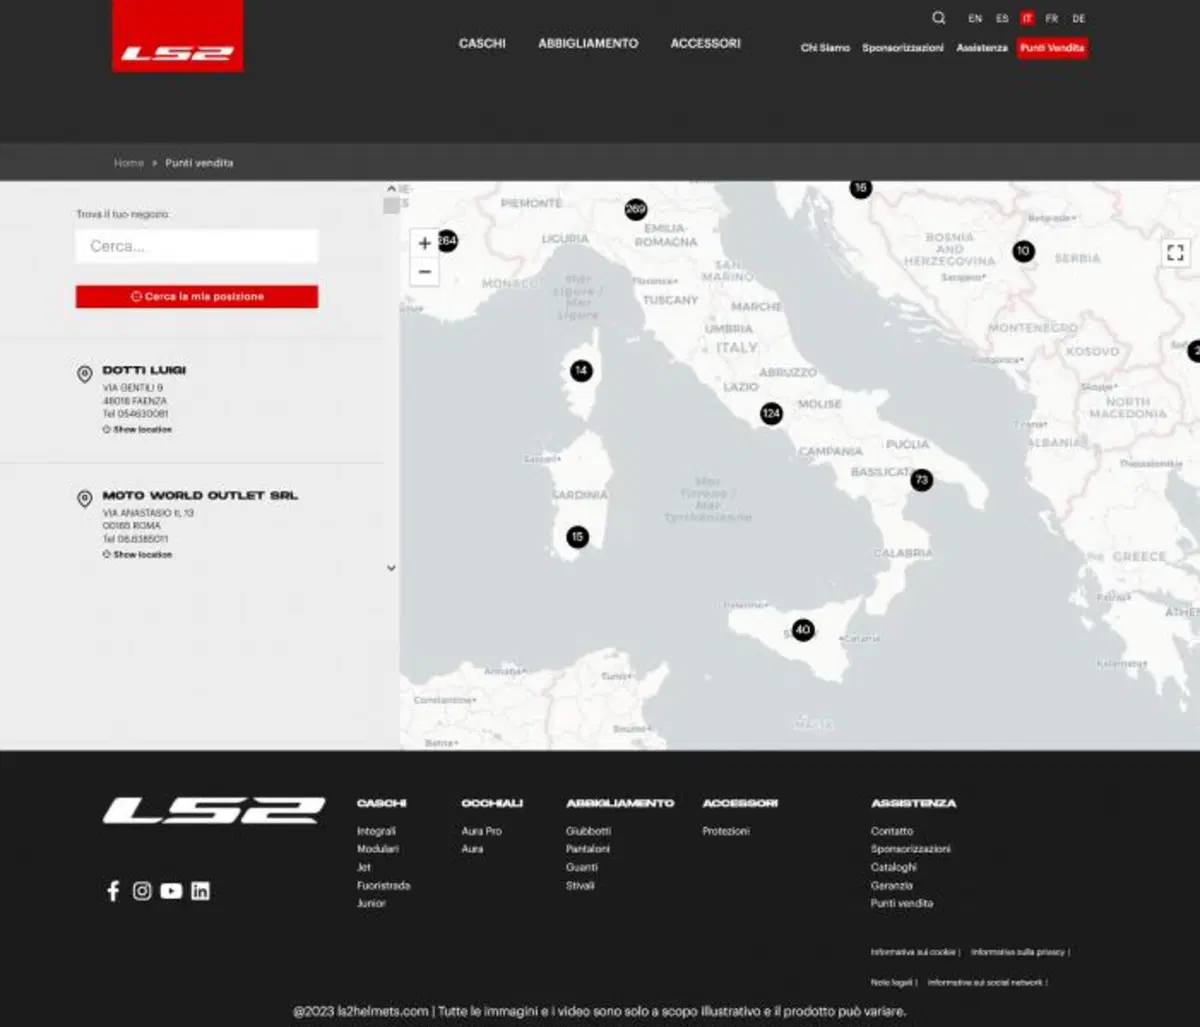Click the red Punti Vendita button
Screen dimensions: 1200x1027
(x=1052, y=48)
